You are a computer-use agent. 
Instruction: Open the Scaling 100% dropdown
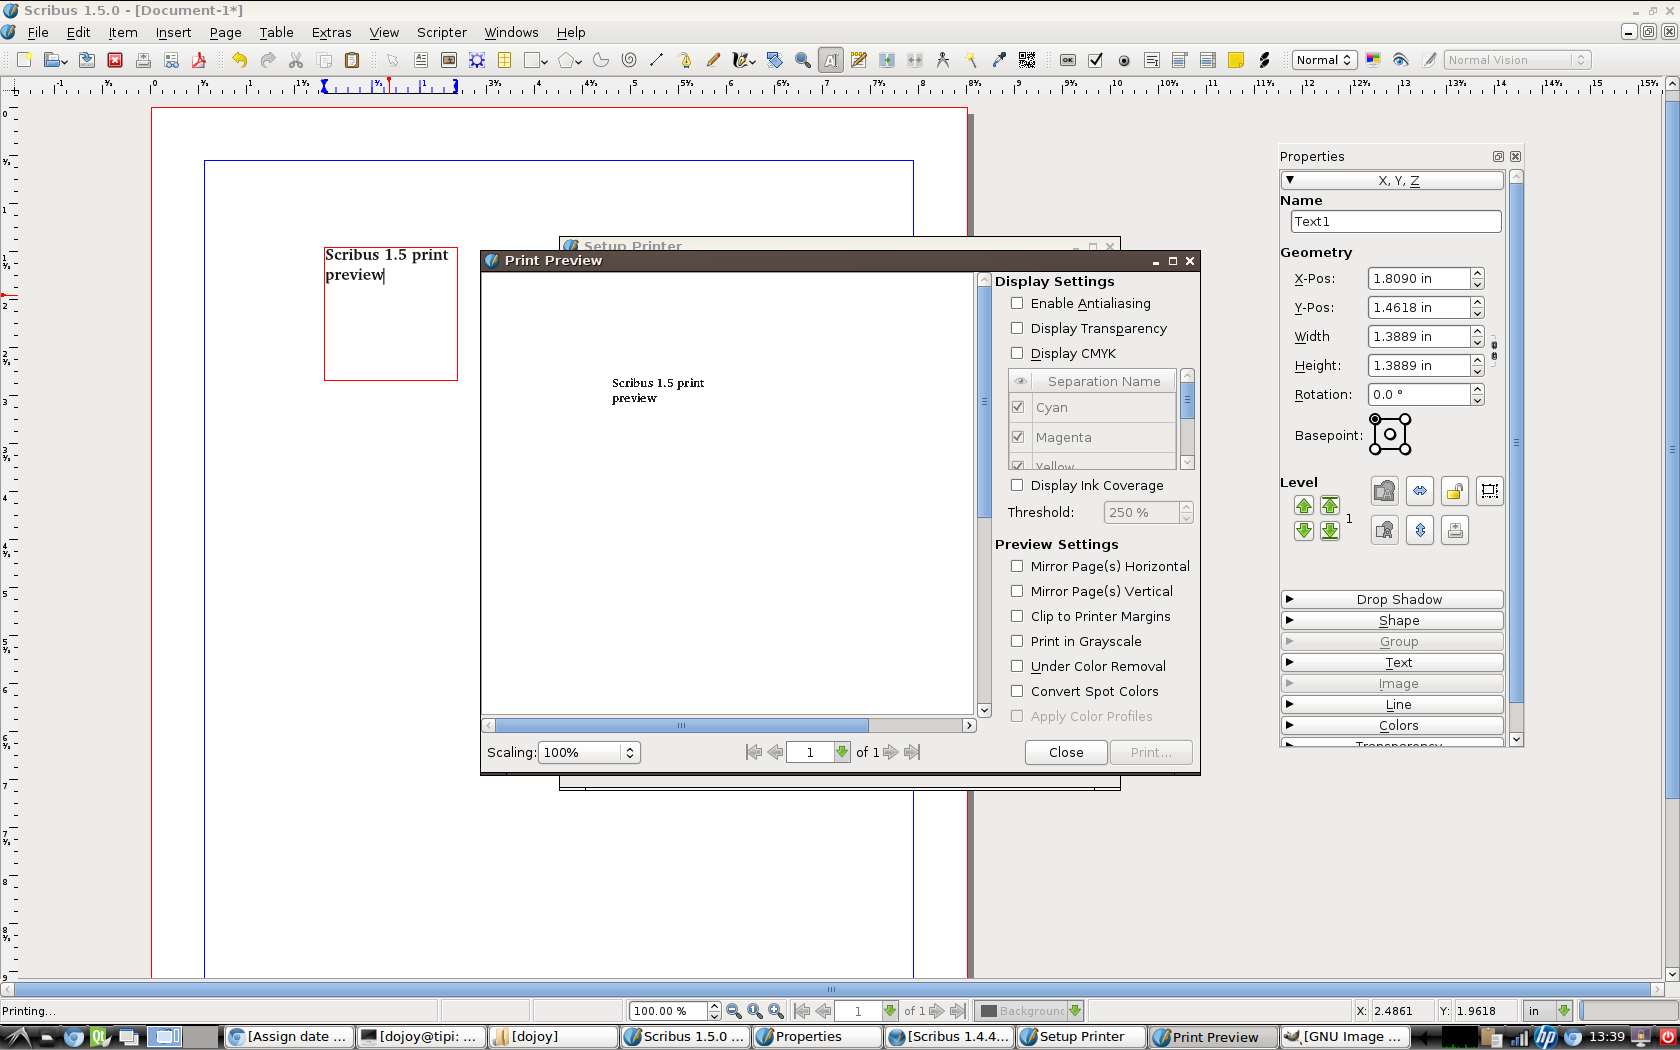click(589, 753)
